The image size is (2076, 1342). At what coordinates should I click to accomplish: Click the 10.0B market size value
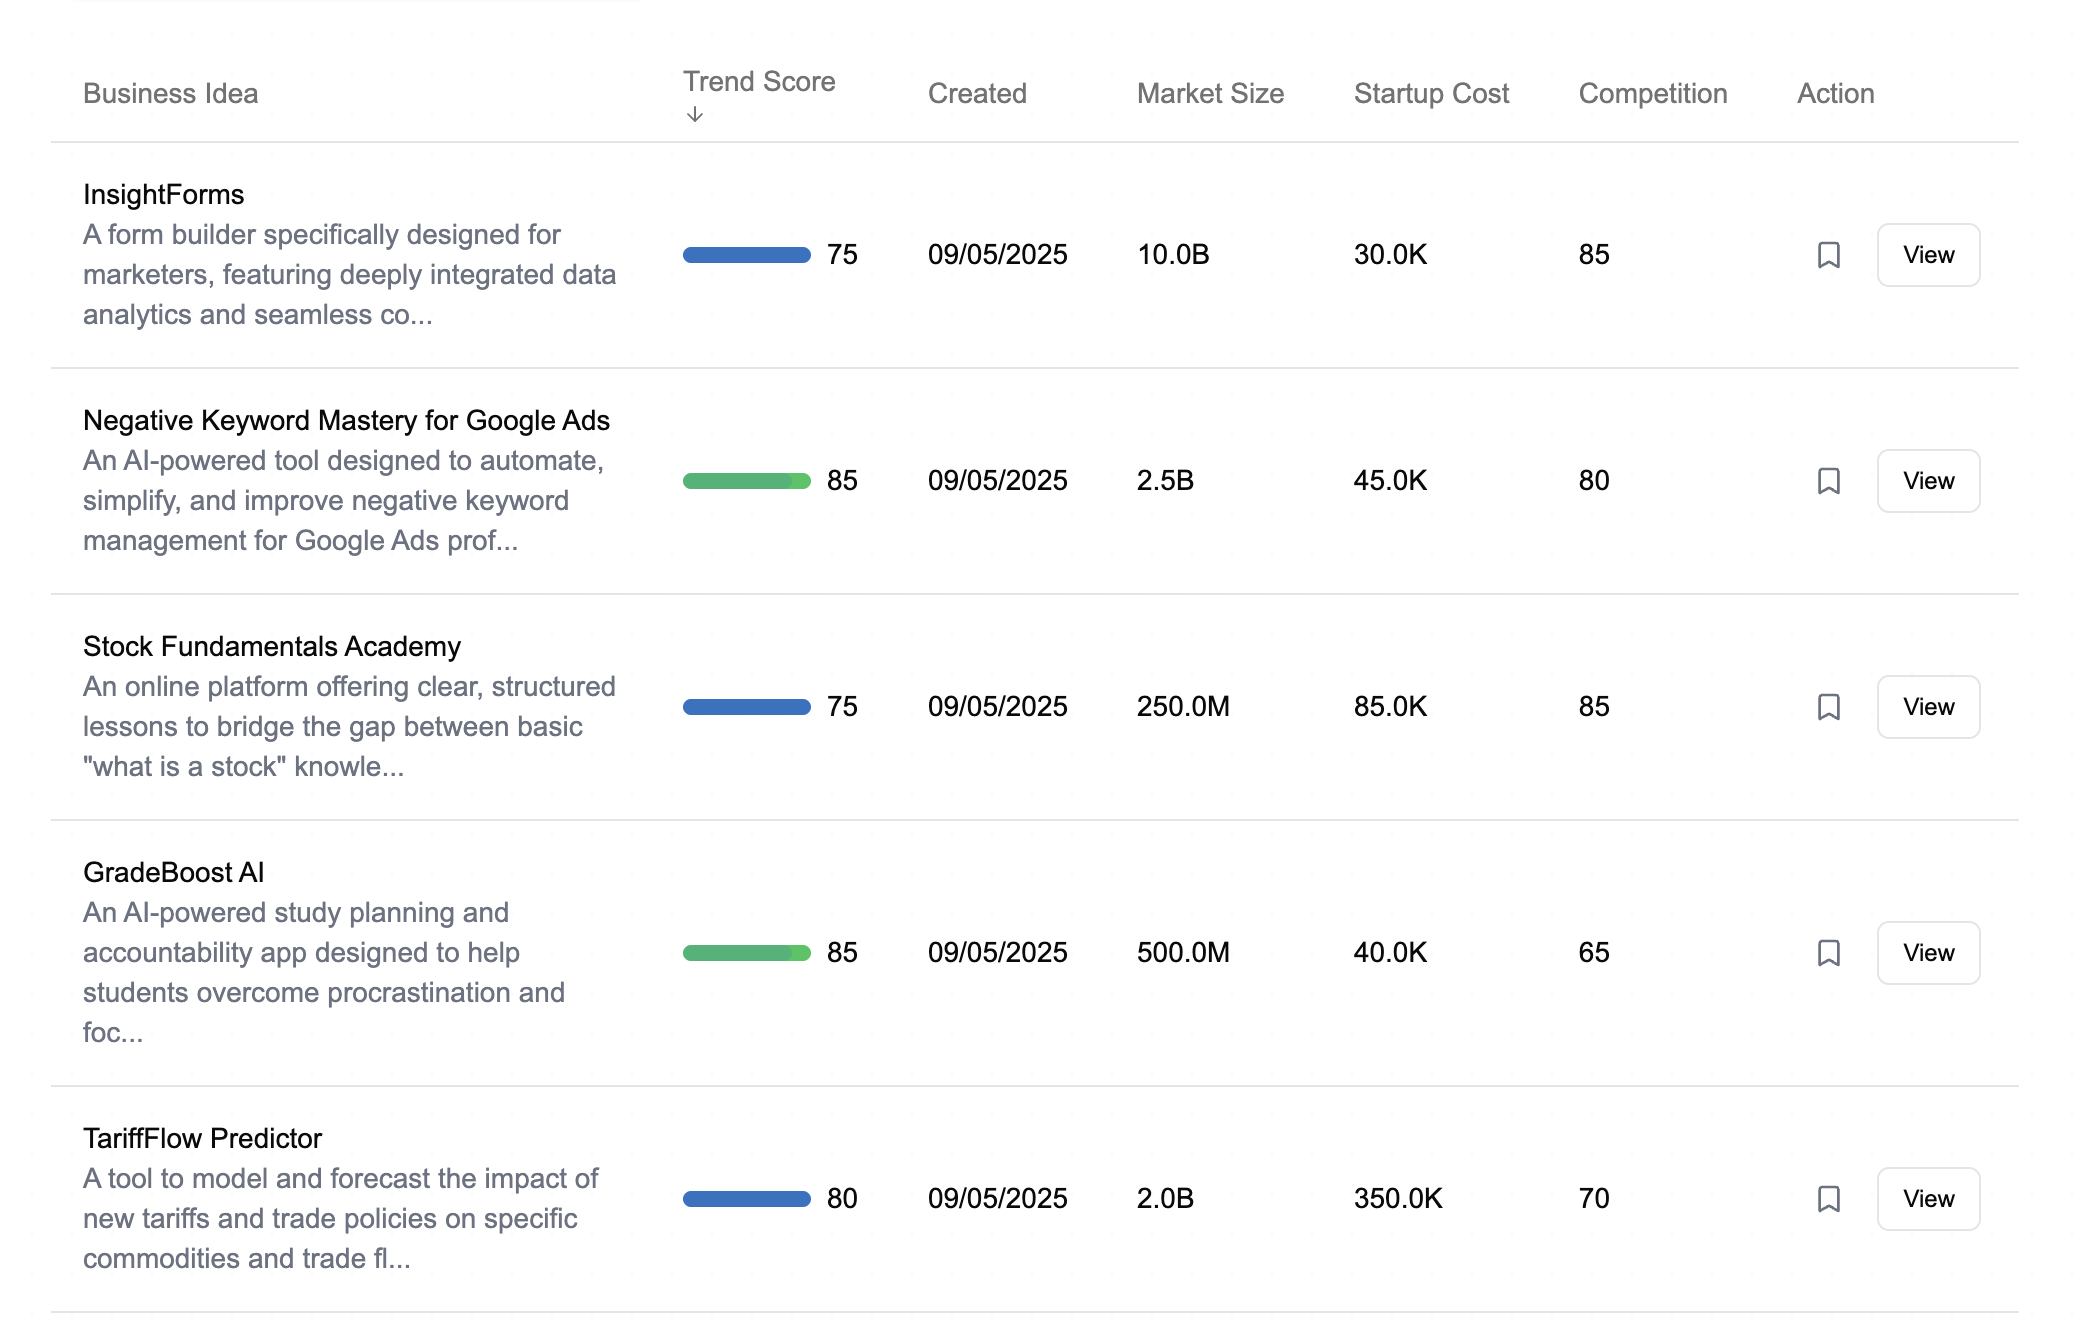[x=1173, y=255]
